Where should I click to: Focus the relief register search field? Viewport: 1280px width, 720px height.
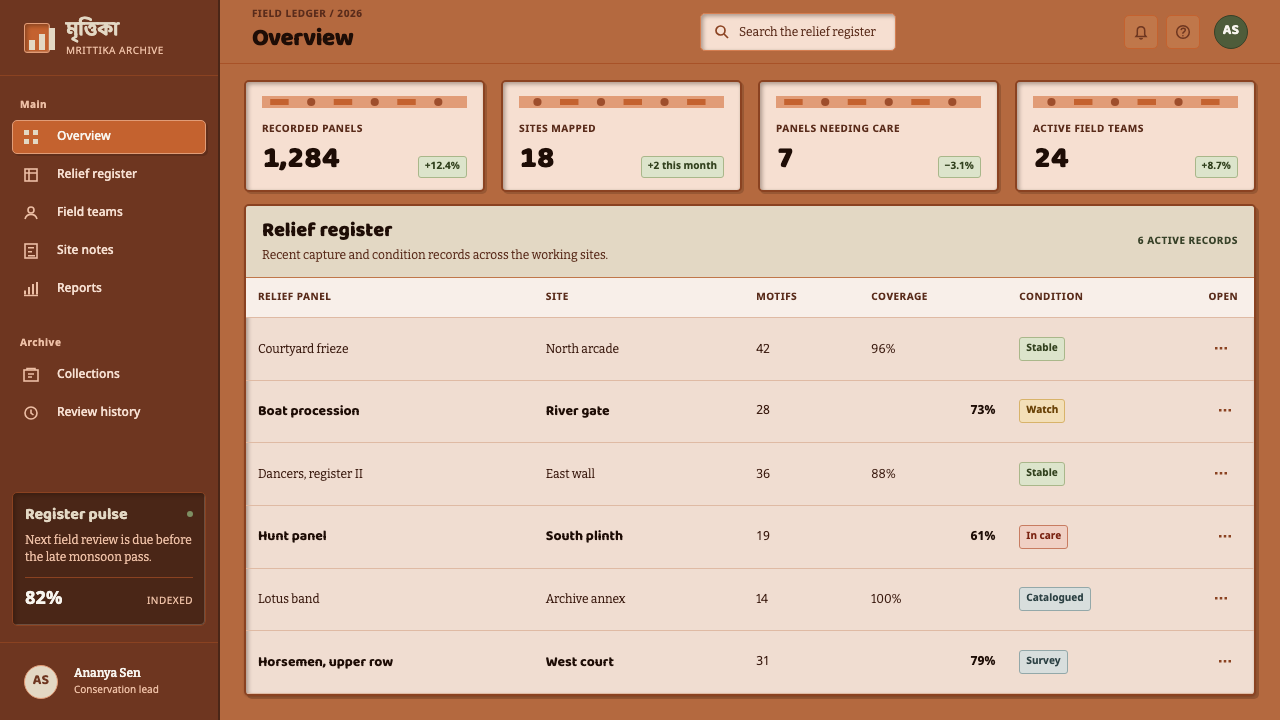point(798,32)
